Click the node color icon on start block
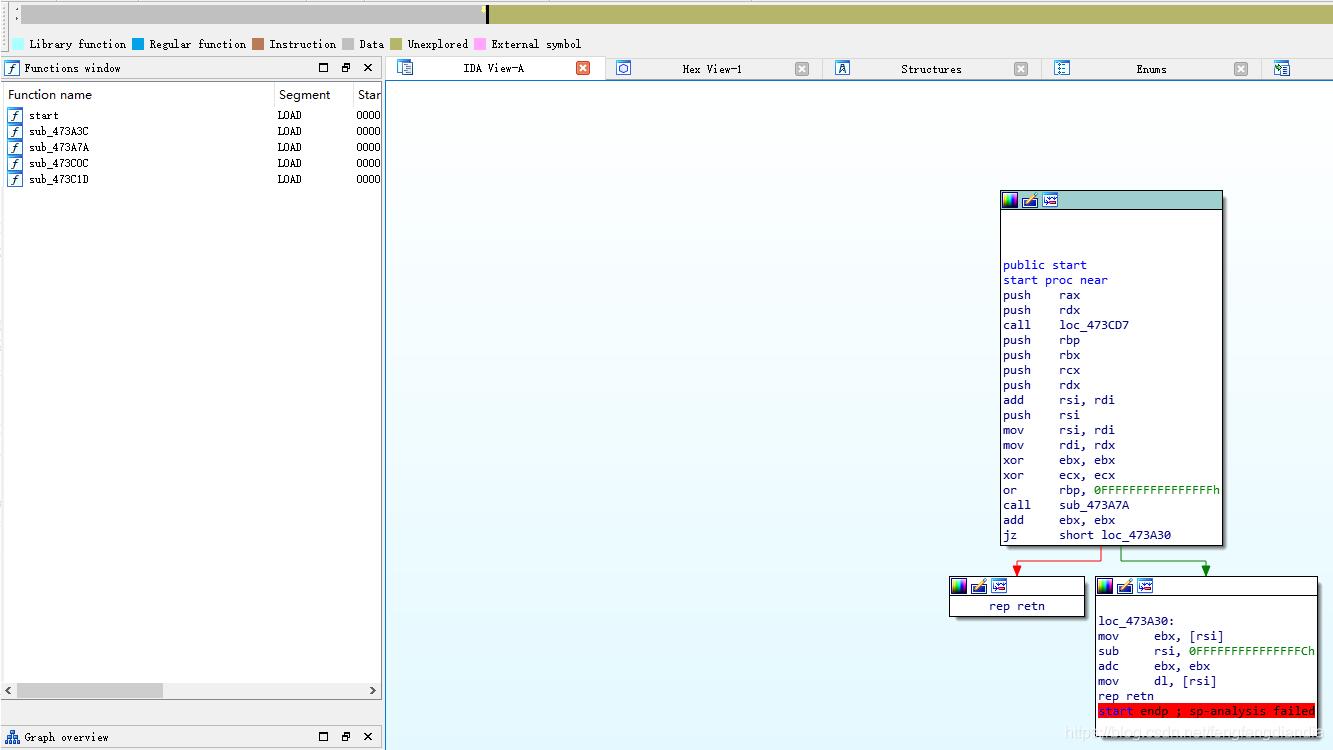The width and height of the screenshot is (1333, 750). pos(1010,200)
